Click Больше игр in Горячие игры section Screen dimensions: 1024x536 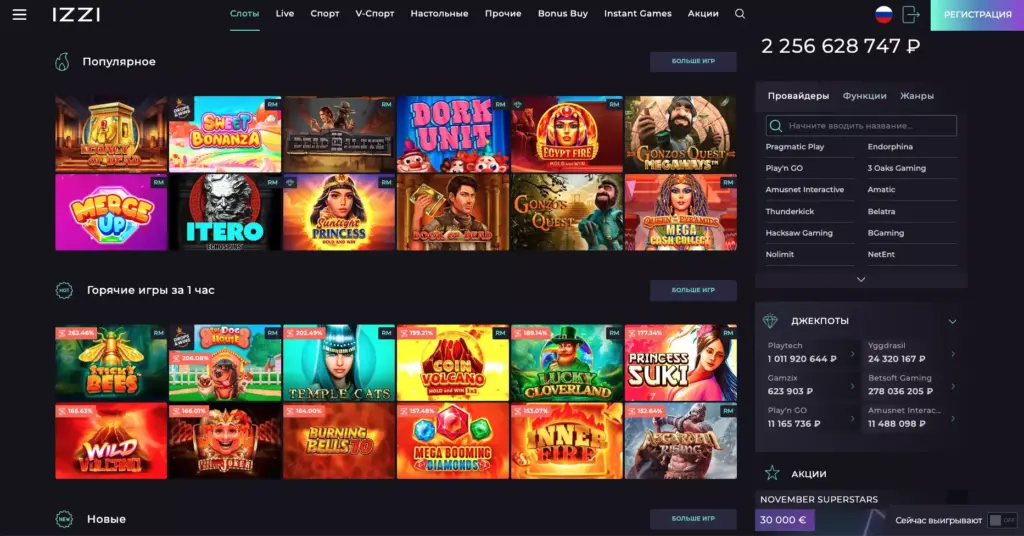pyautogui.click(x=693, y=290)
